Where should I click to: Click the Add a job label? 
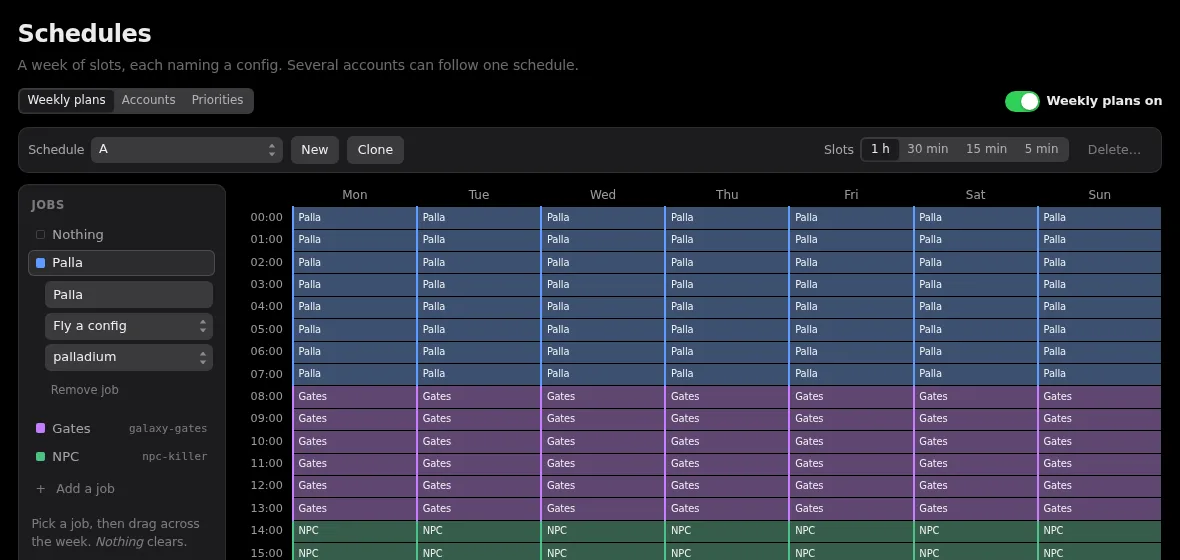click(85, 488)
